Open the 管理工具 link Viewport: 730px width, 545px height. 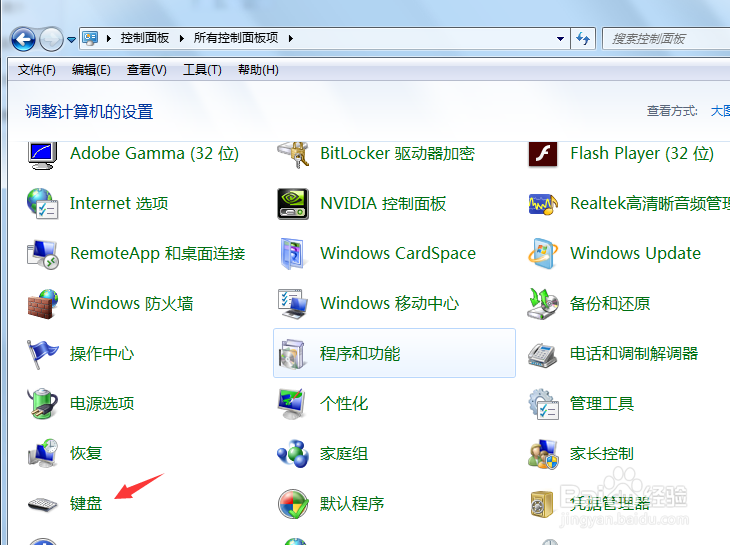602,404
